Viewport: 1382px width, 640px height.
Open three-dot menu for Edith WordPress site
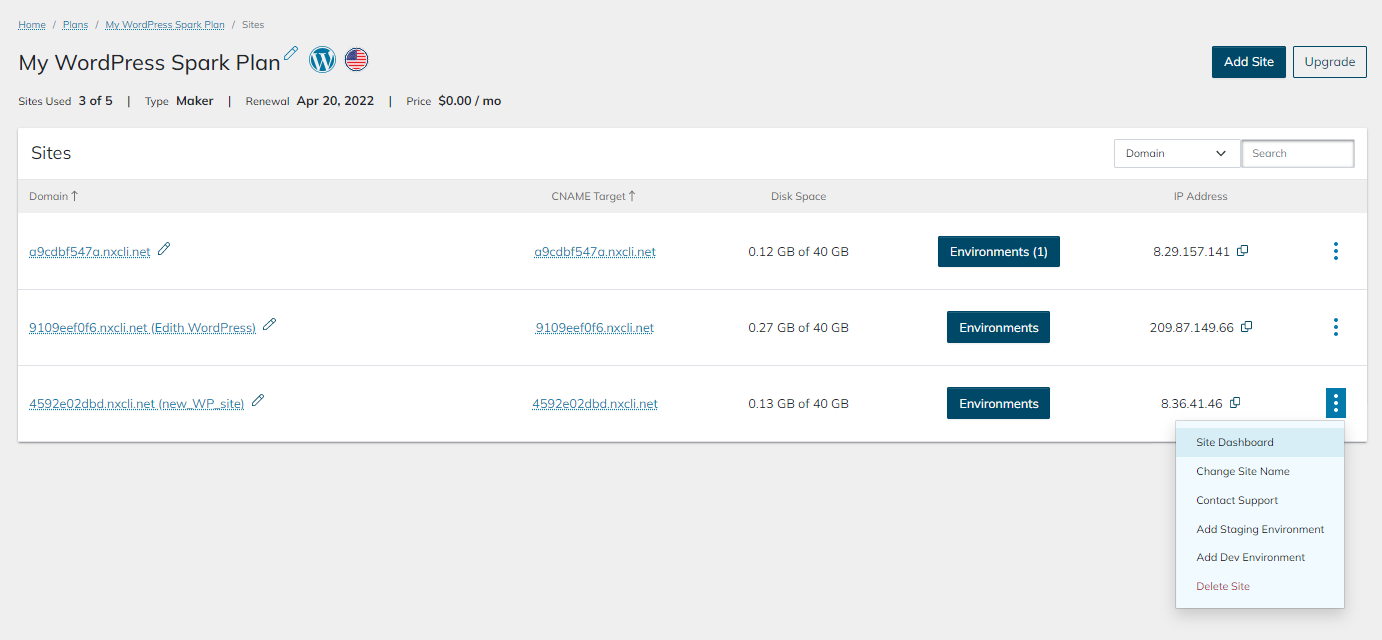coord(1336,327)
